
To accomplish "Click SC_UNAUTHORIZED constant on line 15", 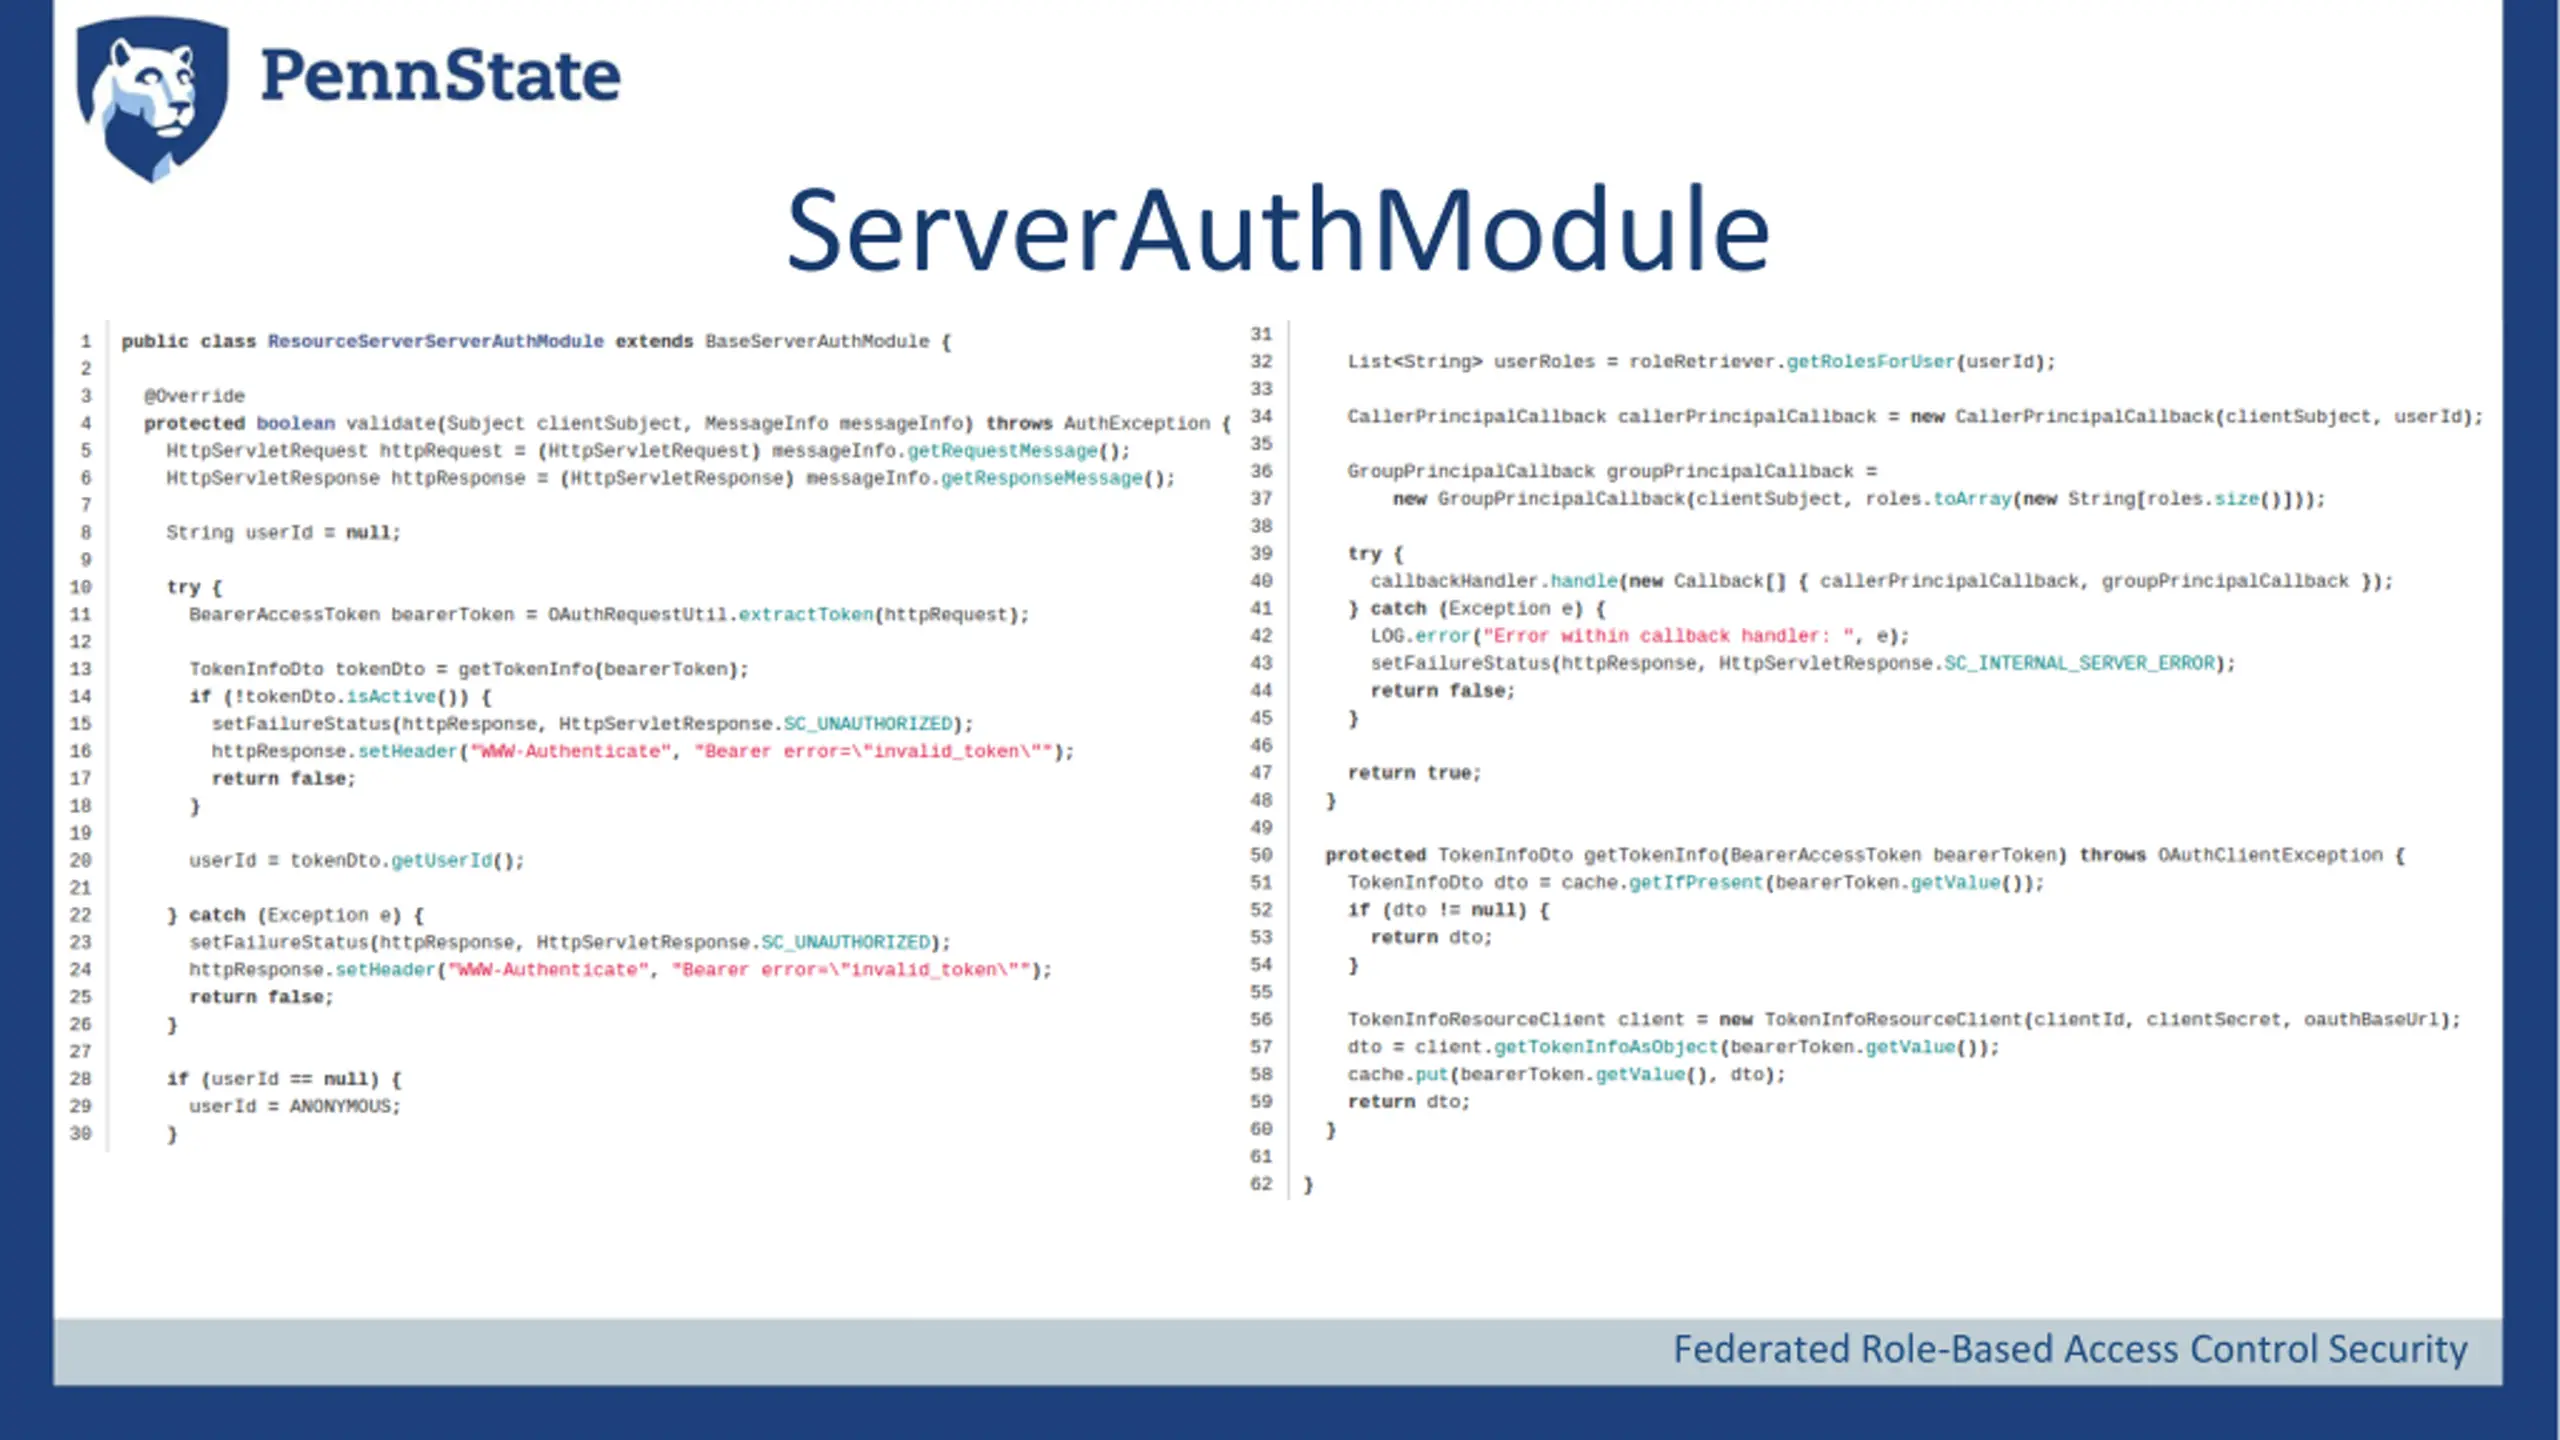I will (868, 724).
